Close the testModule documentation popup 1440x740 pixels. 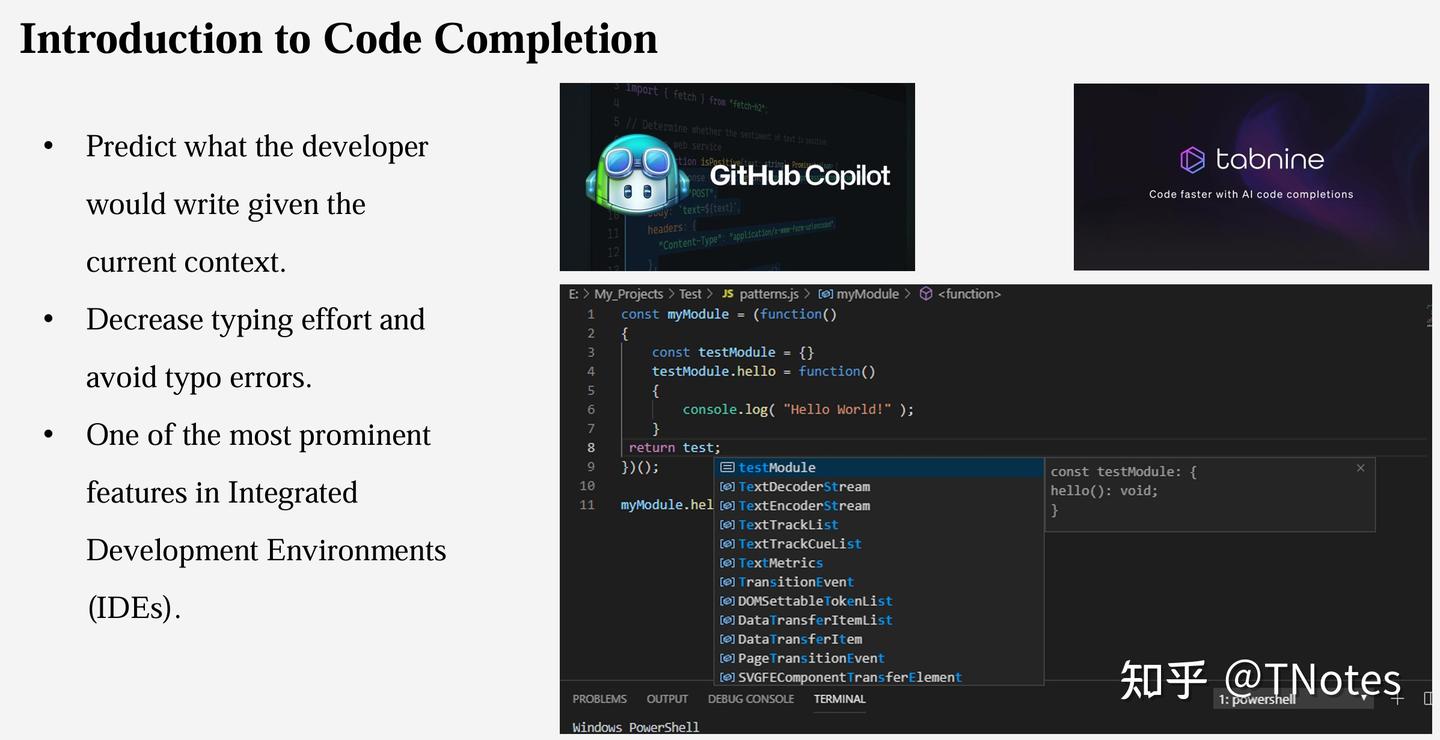click(1360, 468)
